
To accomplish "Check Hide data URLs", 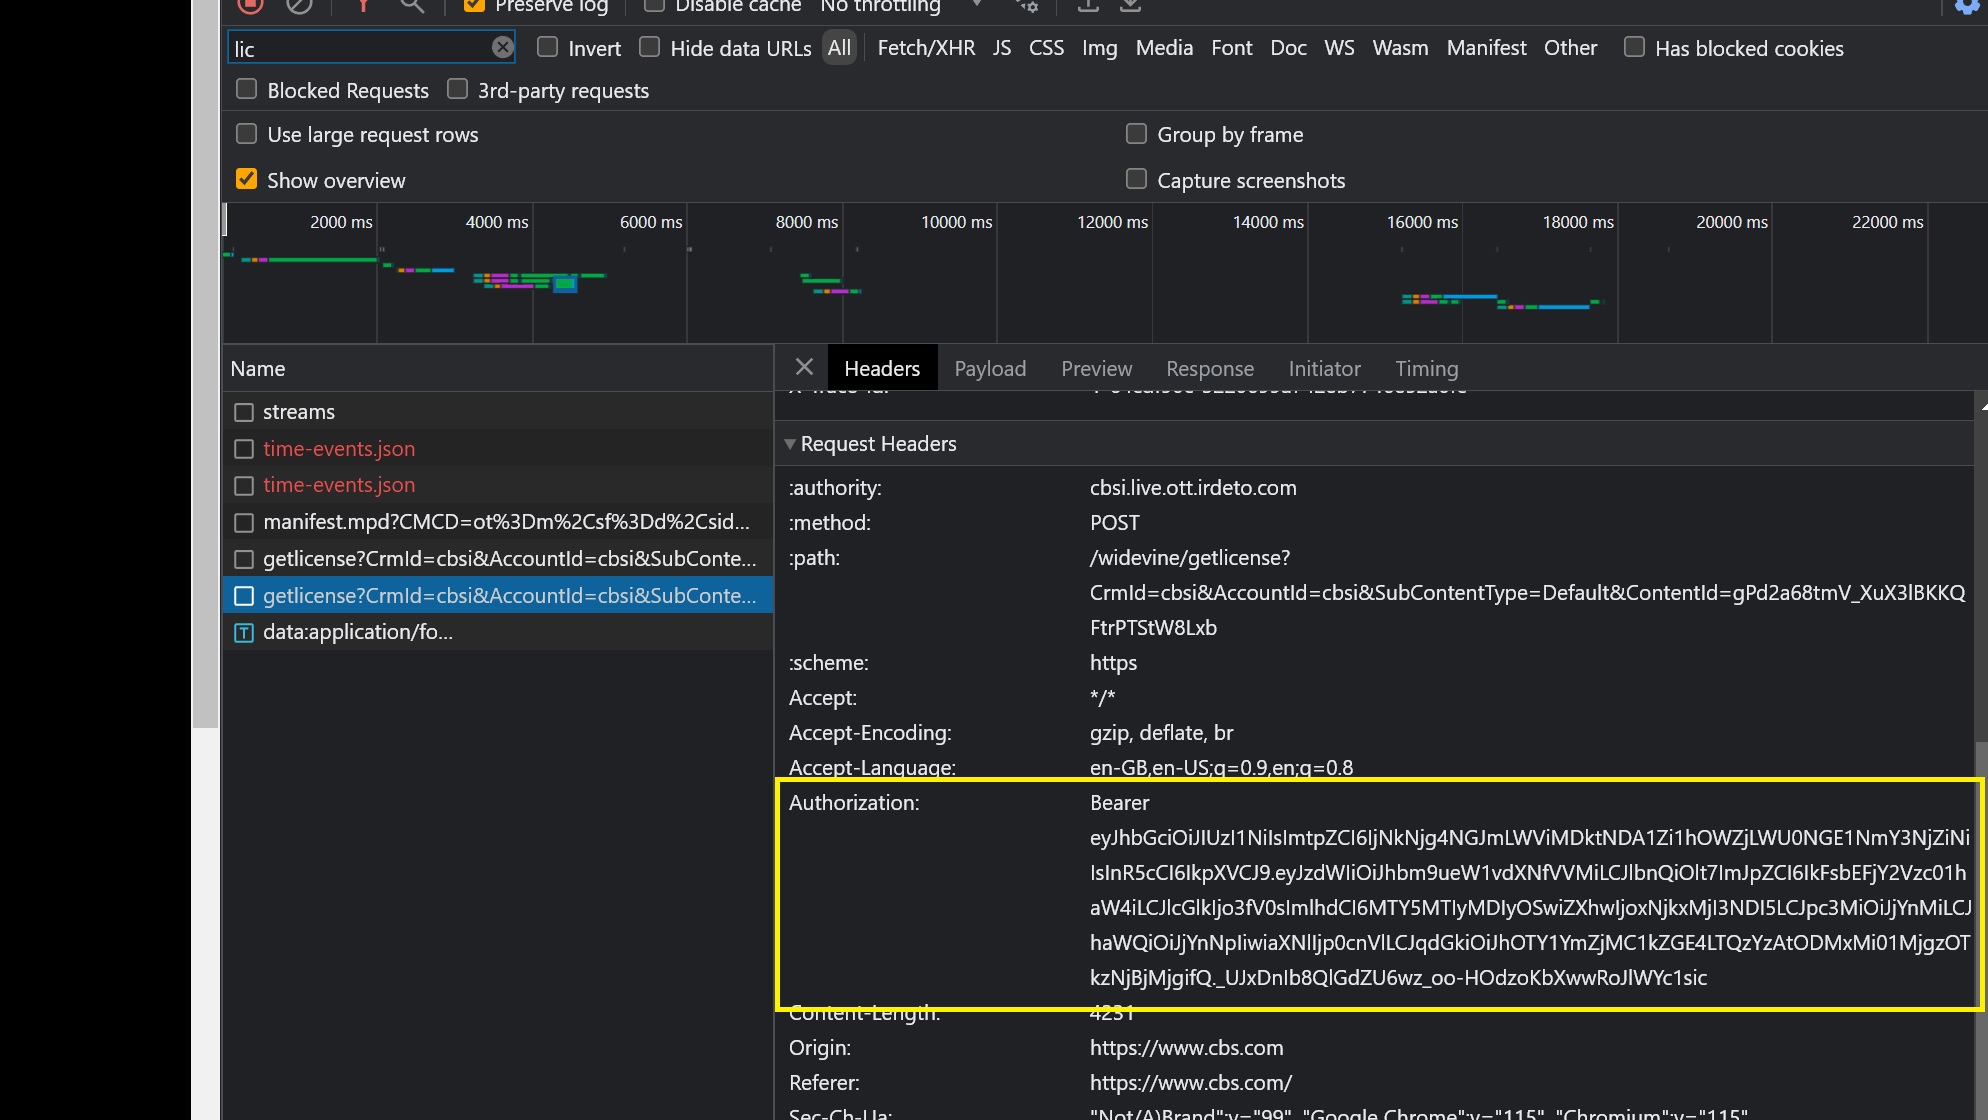I will [649, 47].
